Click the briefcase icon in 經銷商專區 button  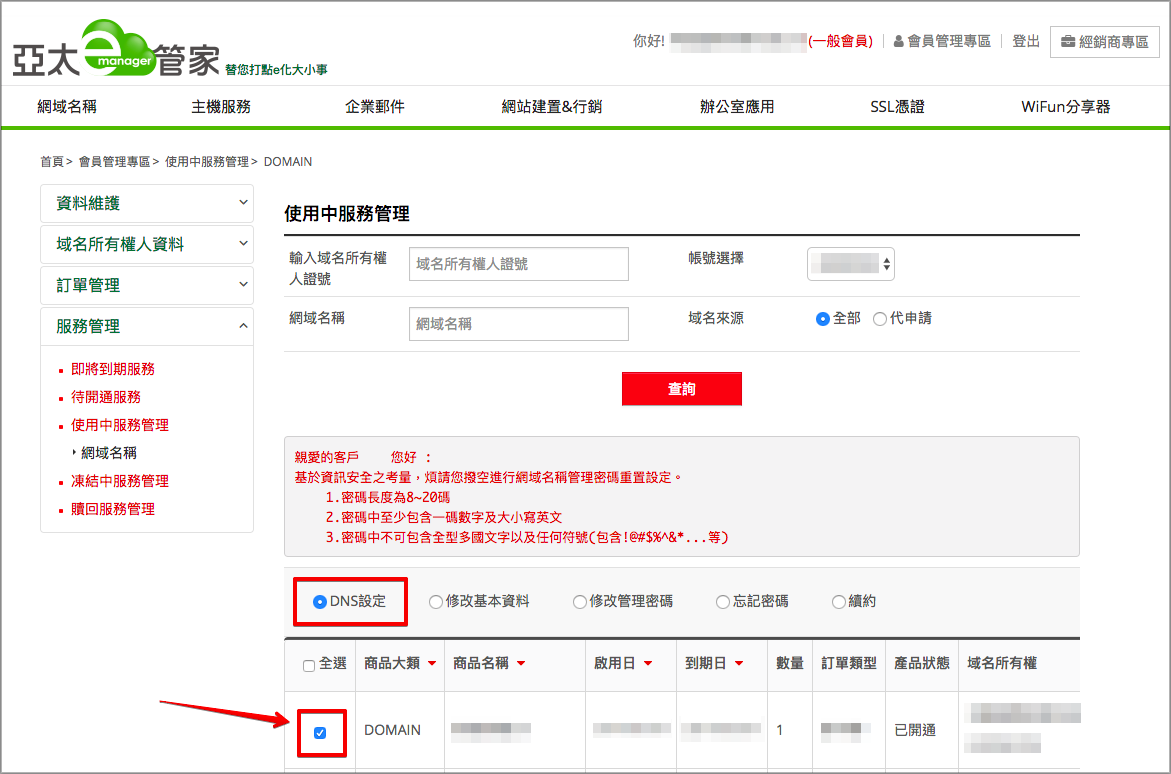point(1068,42)
